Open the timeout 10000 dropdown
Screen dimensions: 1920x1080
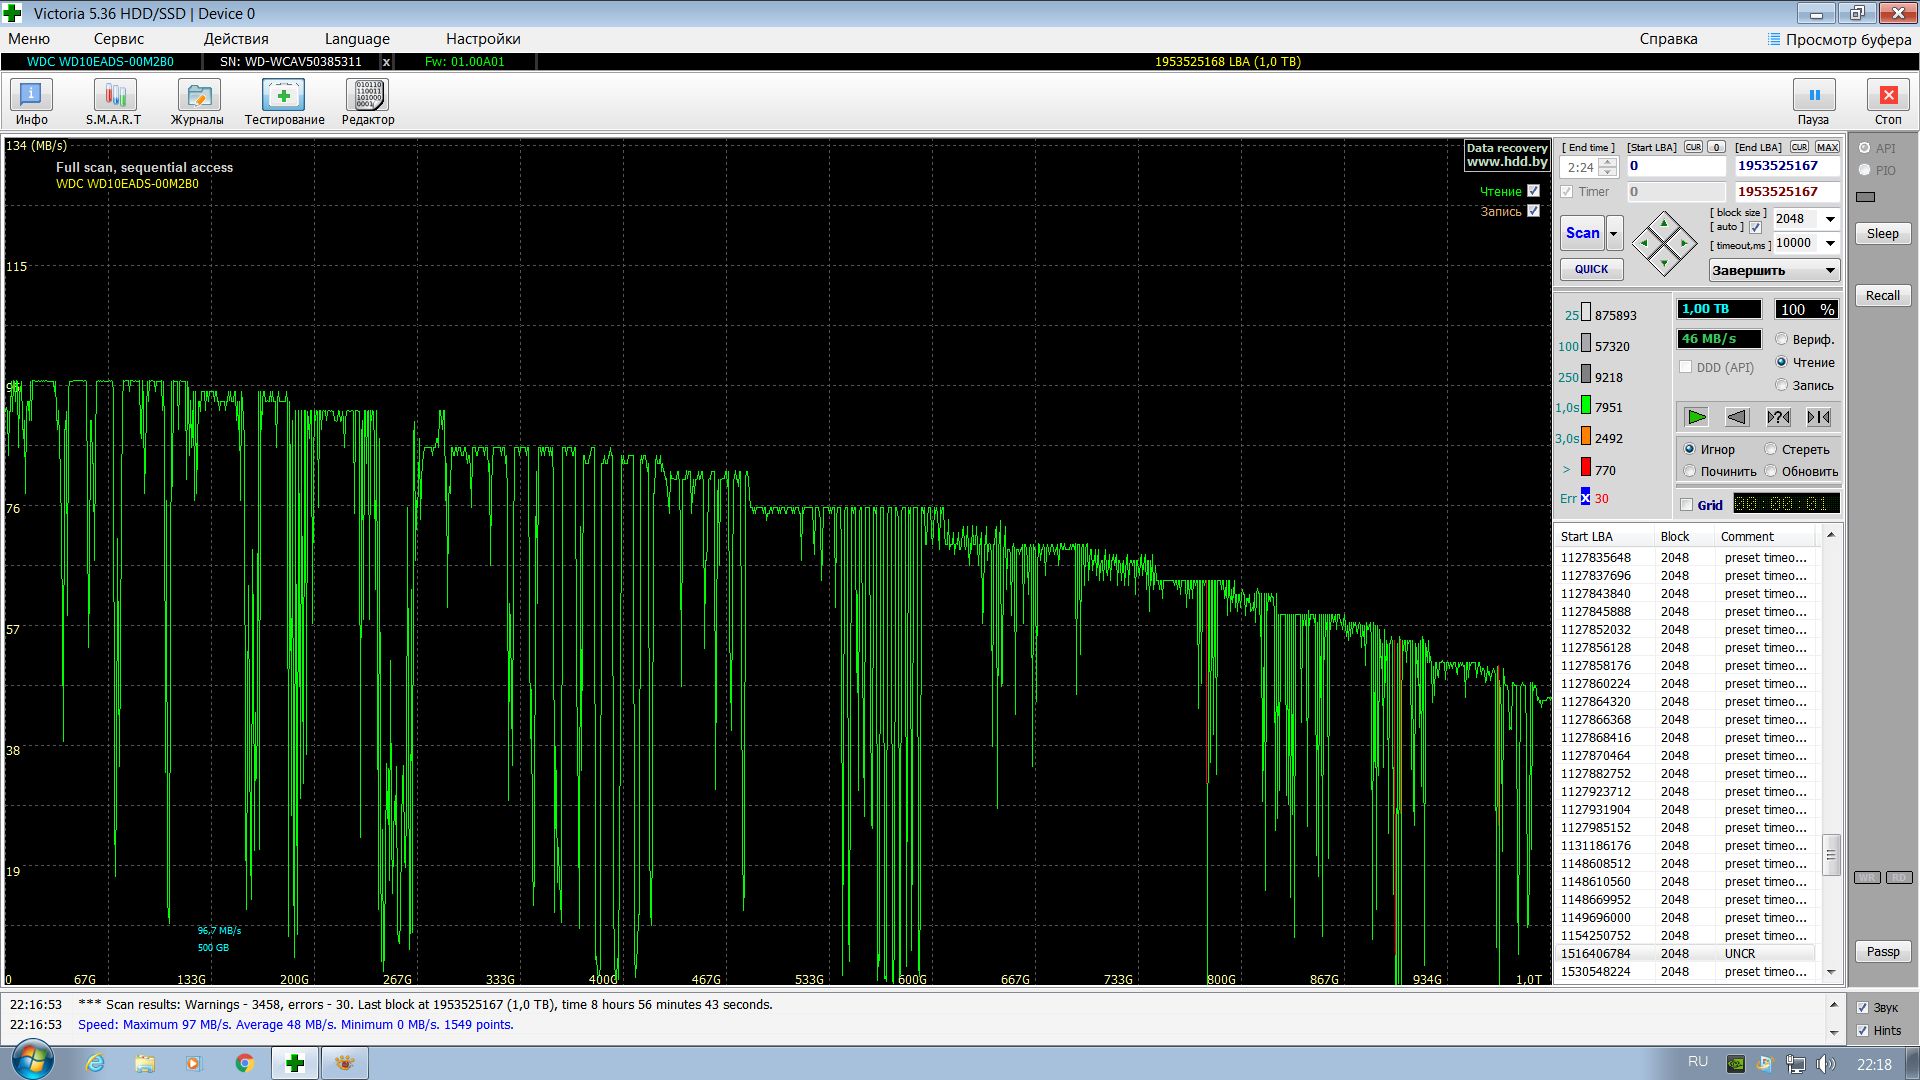[1830, 243]
